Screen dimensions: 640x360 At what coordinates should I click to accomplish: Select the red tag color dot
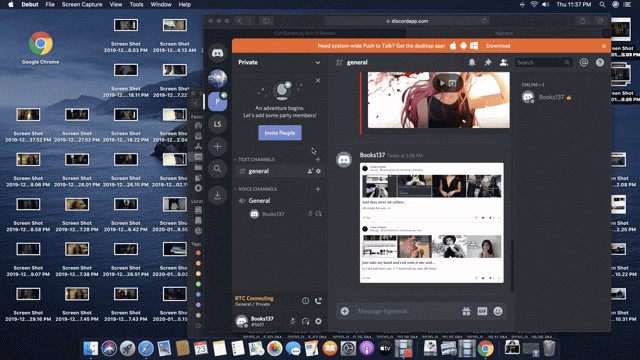(198, 253)
